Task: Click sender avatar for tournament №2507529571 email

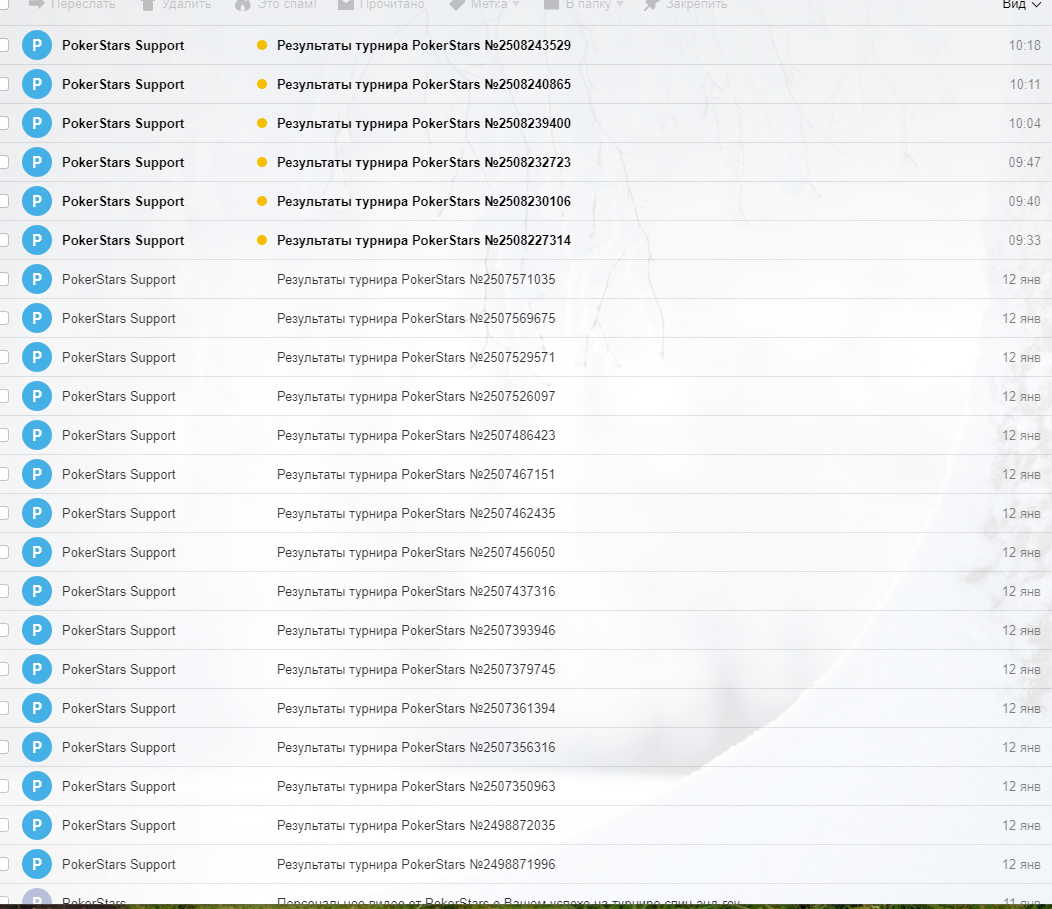Action: pyautogui.click(x=37, y=357)
